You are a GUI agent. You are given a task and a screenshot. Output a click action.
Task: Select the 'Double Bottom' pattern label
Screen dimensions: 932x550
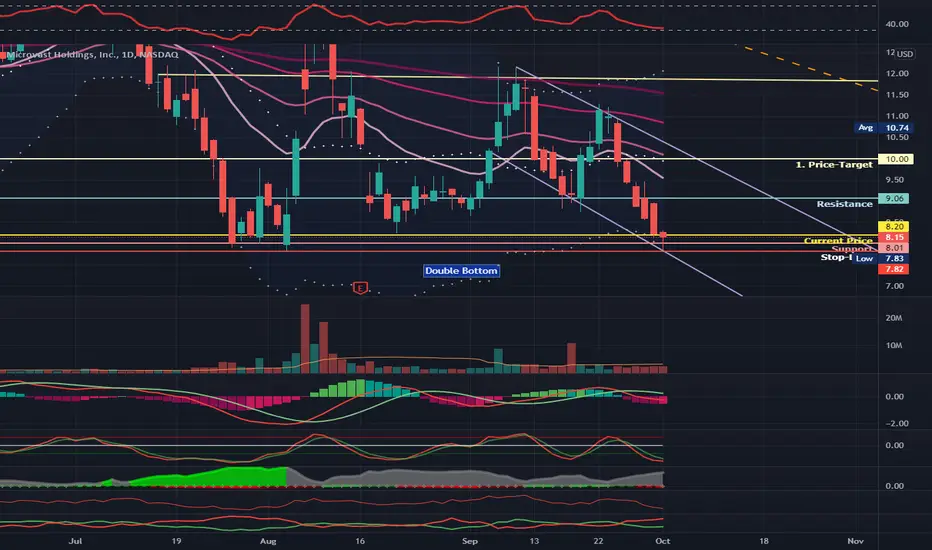(x=461, y=271)
